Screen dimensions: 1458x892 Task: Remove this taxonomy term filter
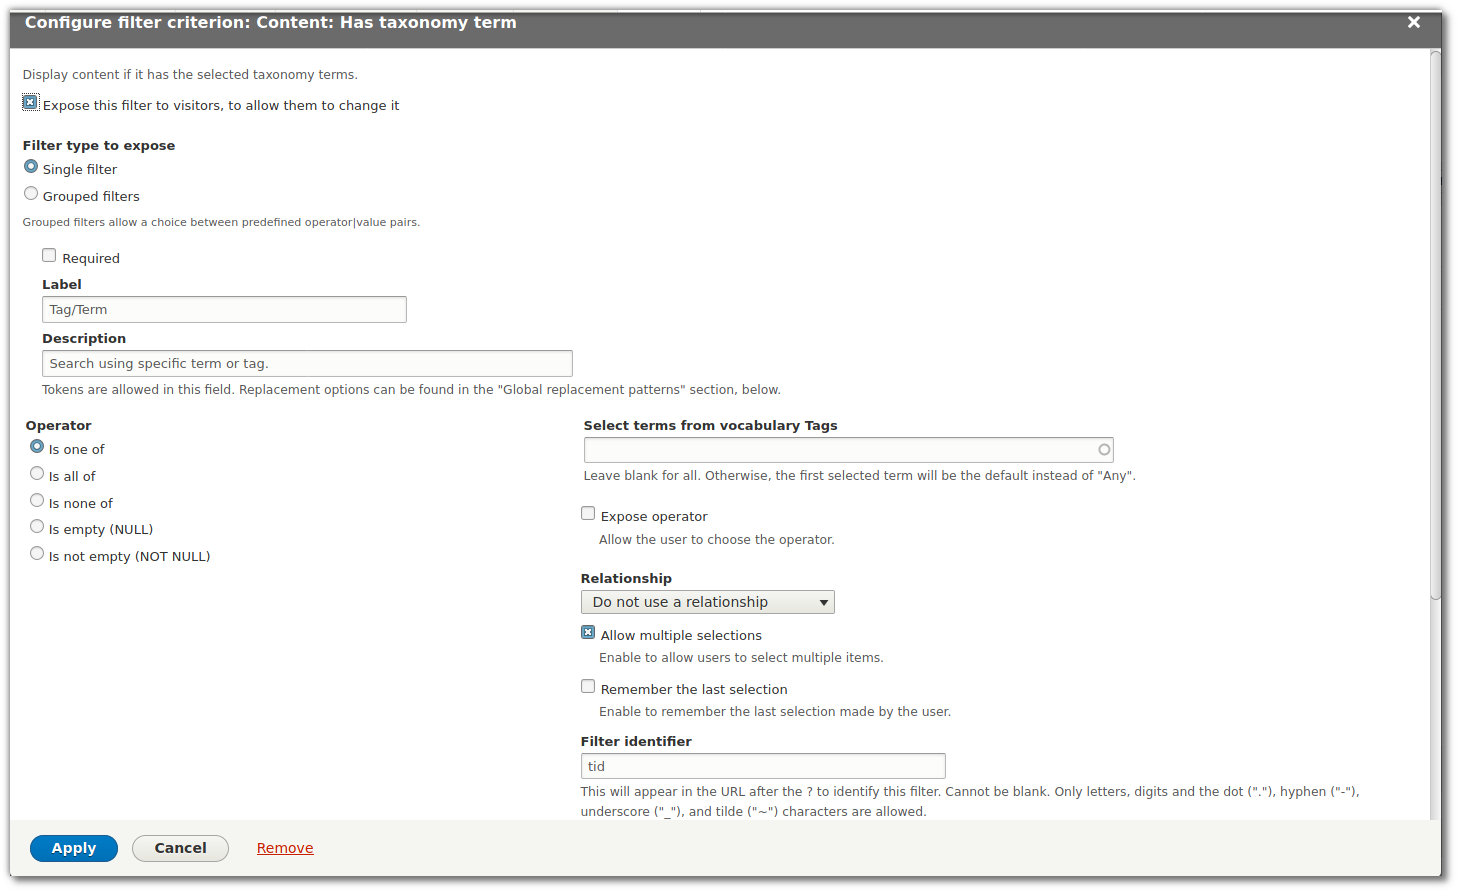point(285,847)
